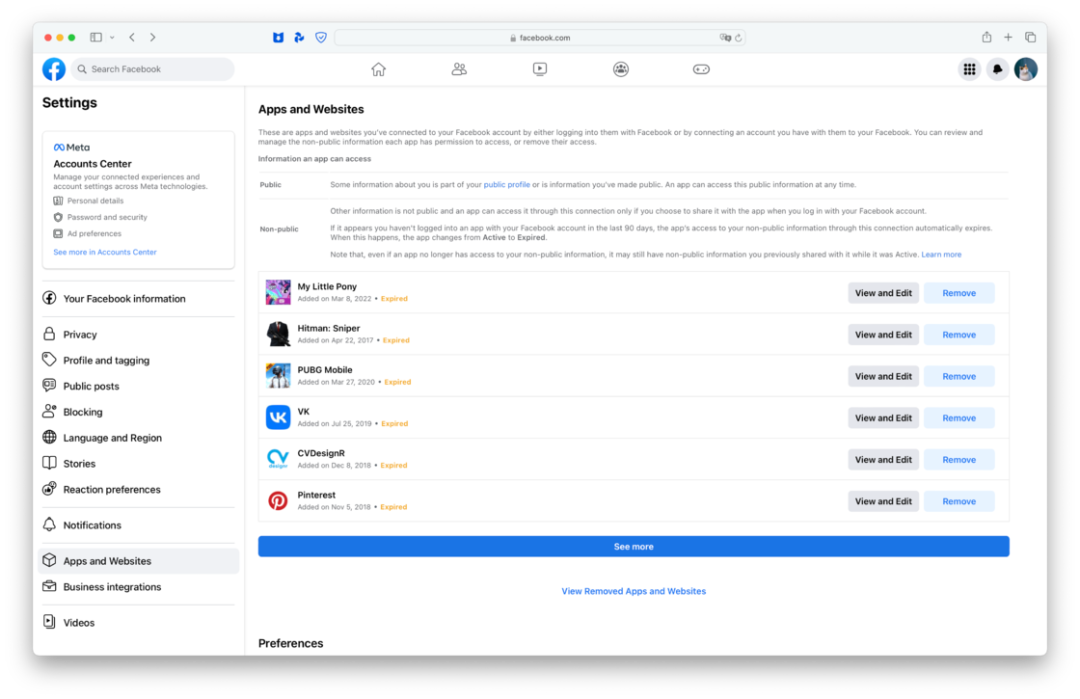Go to Blocking settings
The height and width of the screenshot is (699, 1080).
pyautogui.click(x=138, y=412)
